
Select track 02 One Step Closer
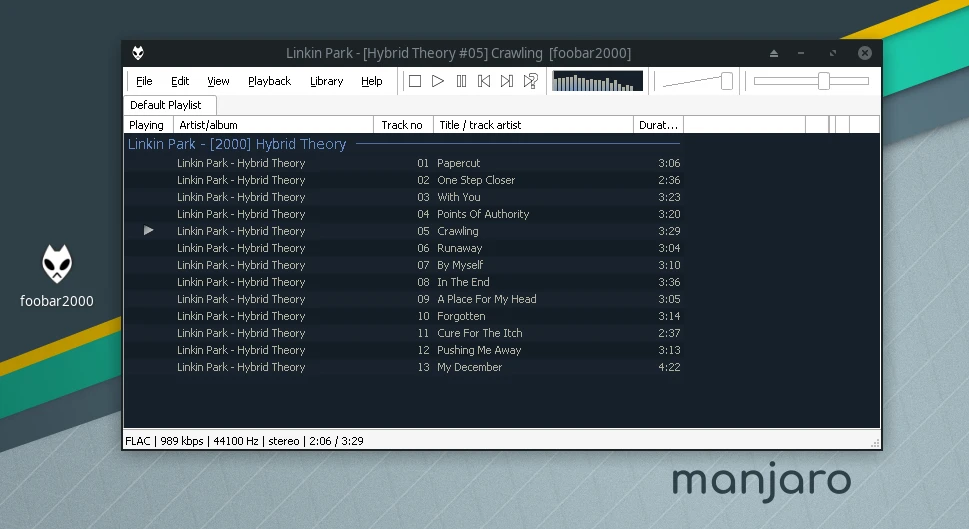point(404,180)
